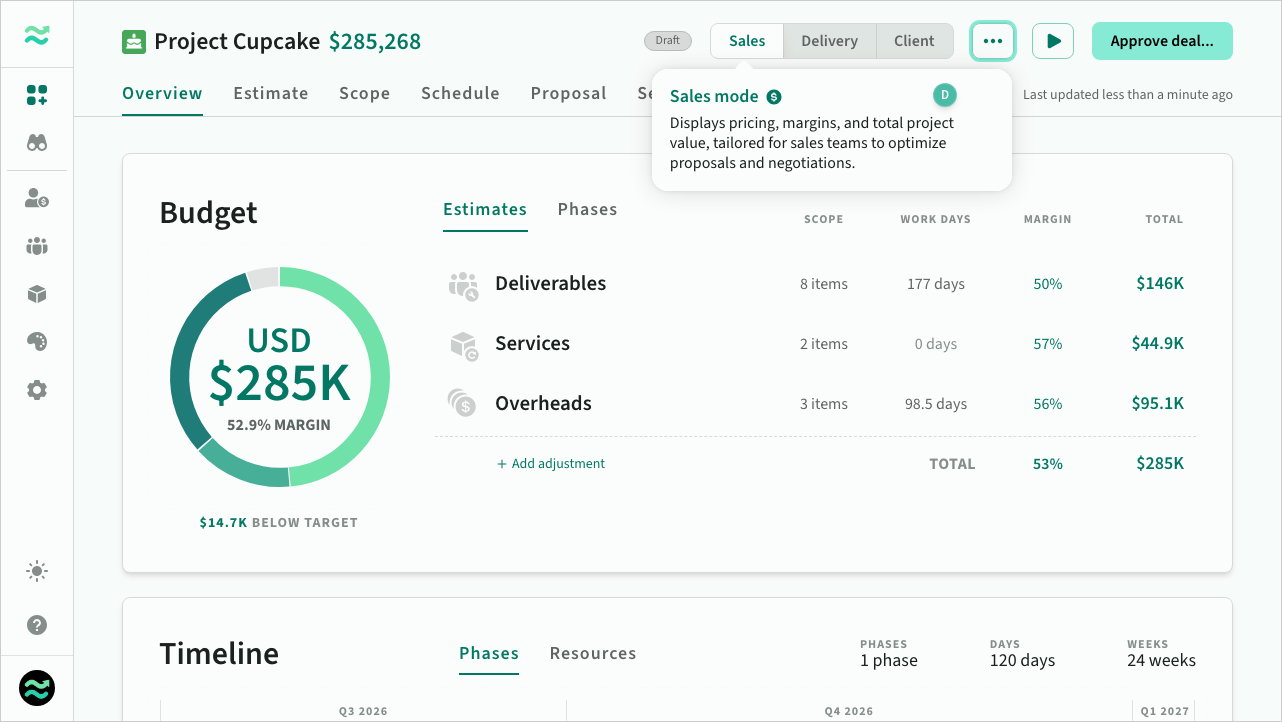The width and height of the screenshot is (1282, 722).
Task: Show budget Phases view
Action: tap(587, 209)
